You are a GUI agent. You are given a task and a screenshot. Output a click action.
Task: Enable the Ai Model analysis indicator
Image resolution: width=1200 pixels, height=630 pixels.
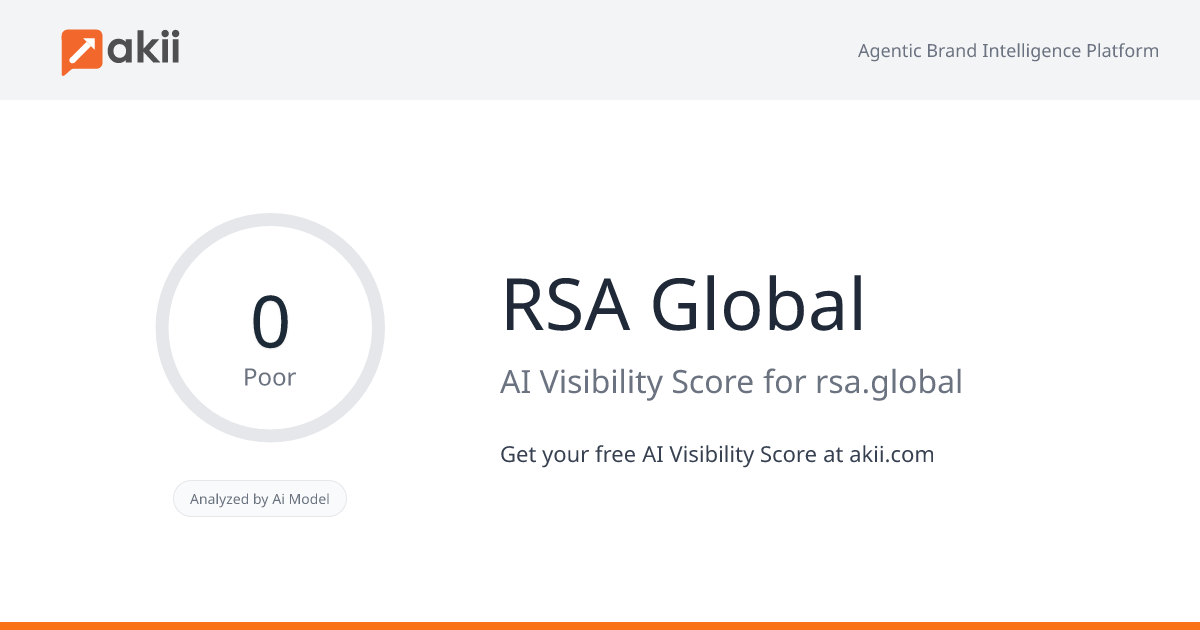260,498
